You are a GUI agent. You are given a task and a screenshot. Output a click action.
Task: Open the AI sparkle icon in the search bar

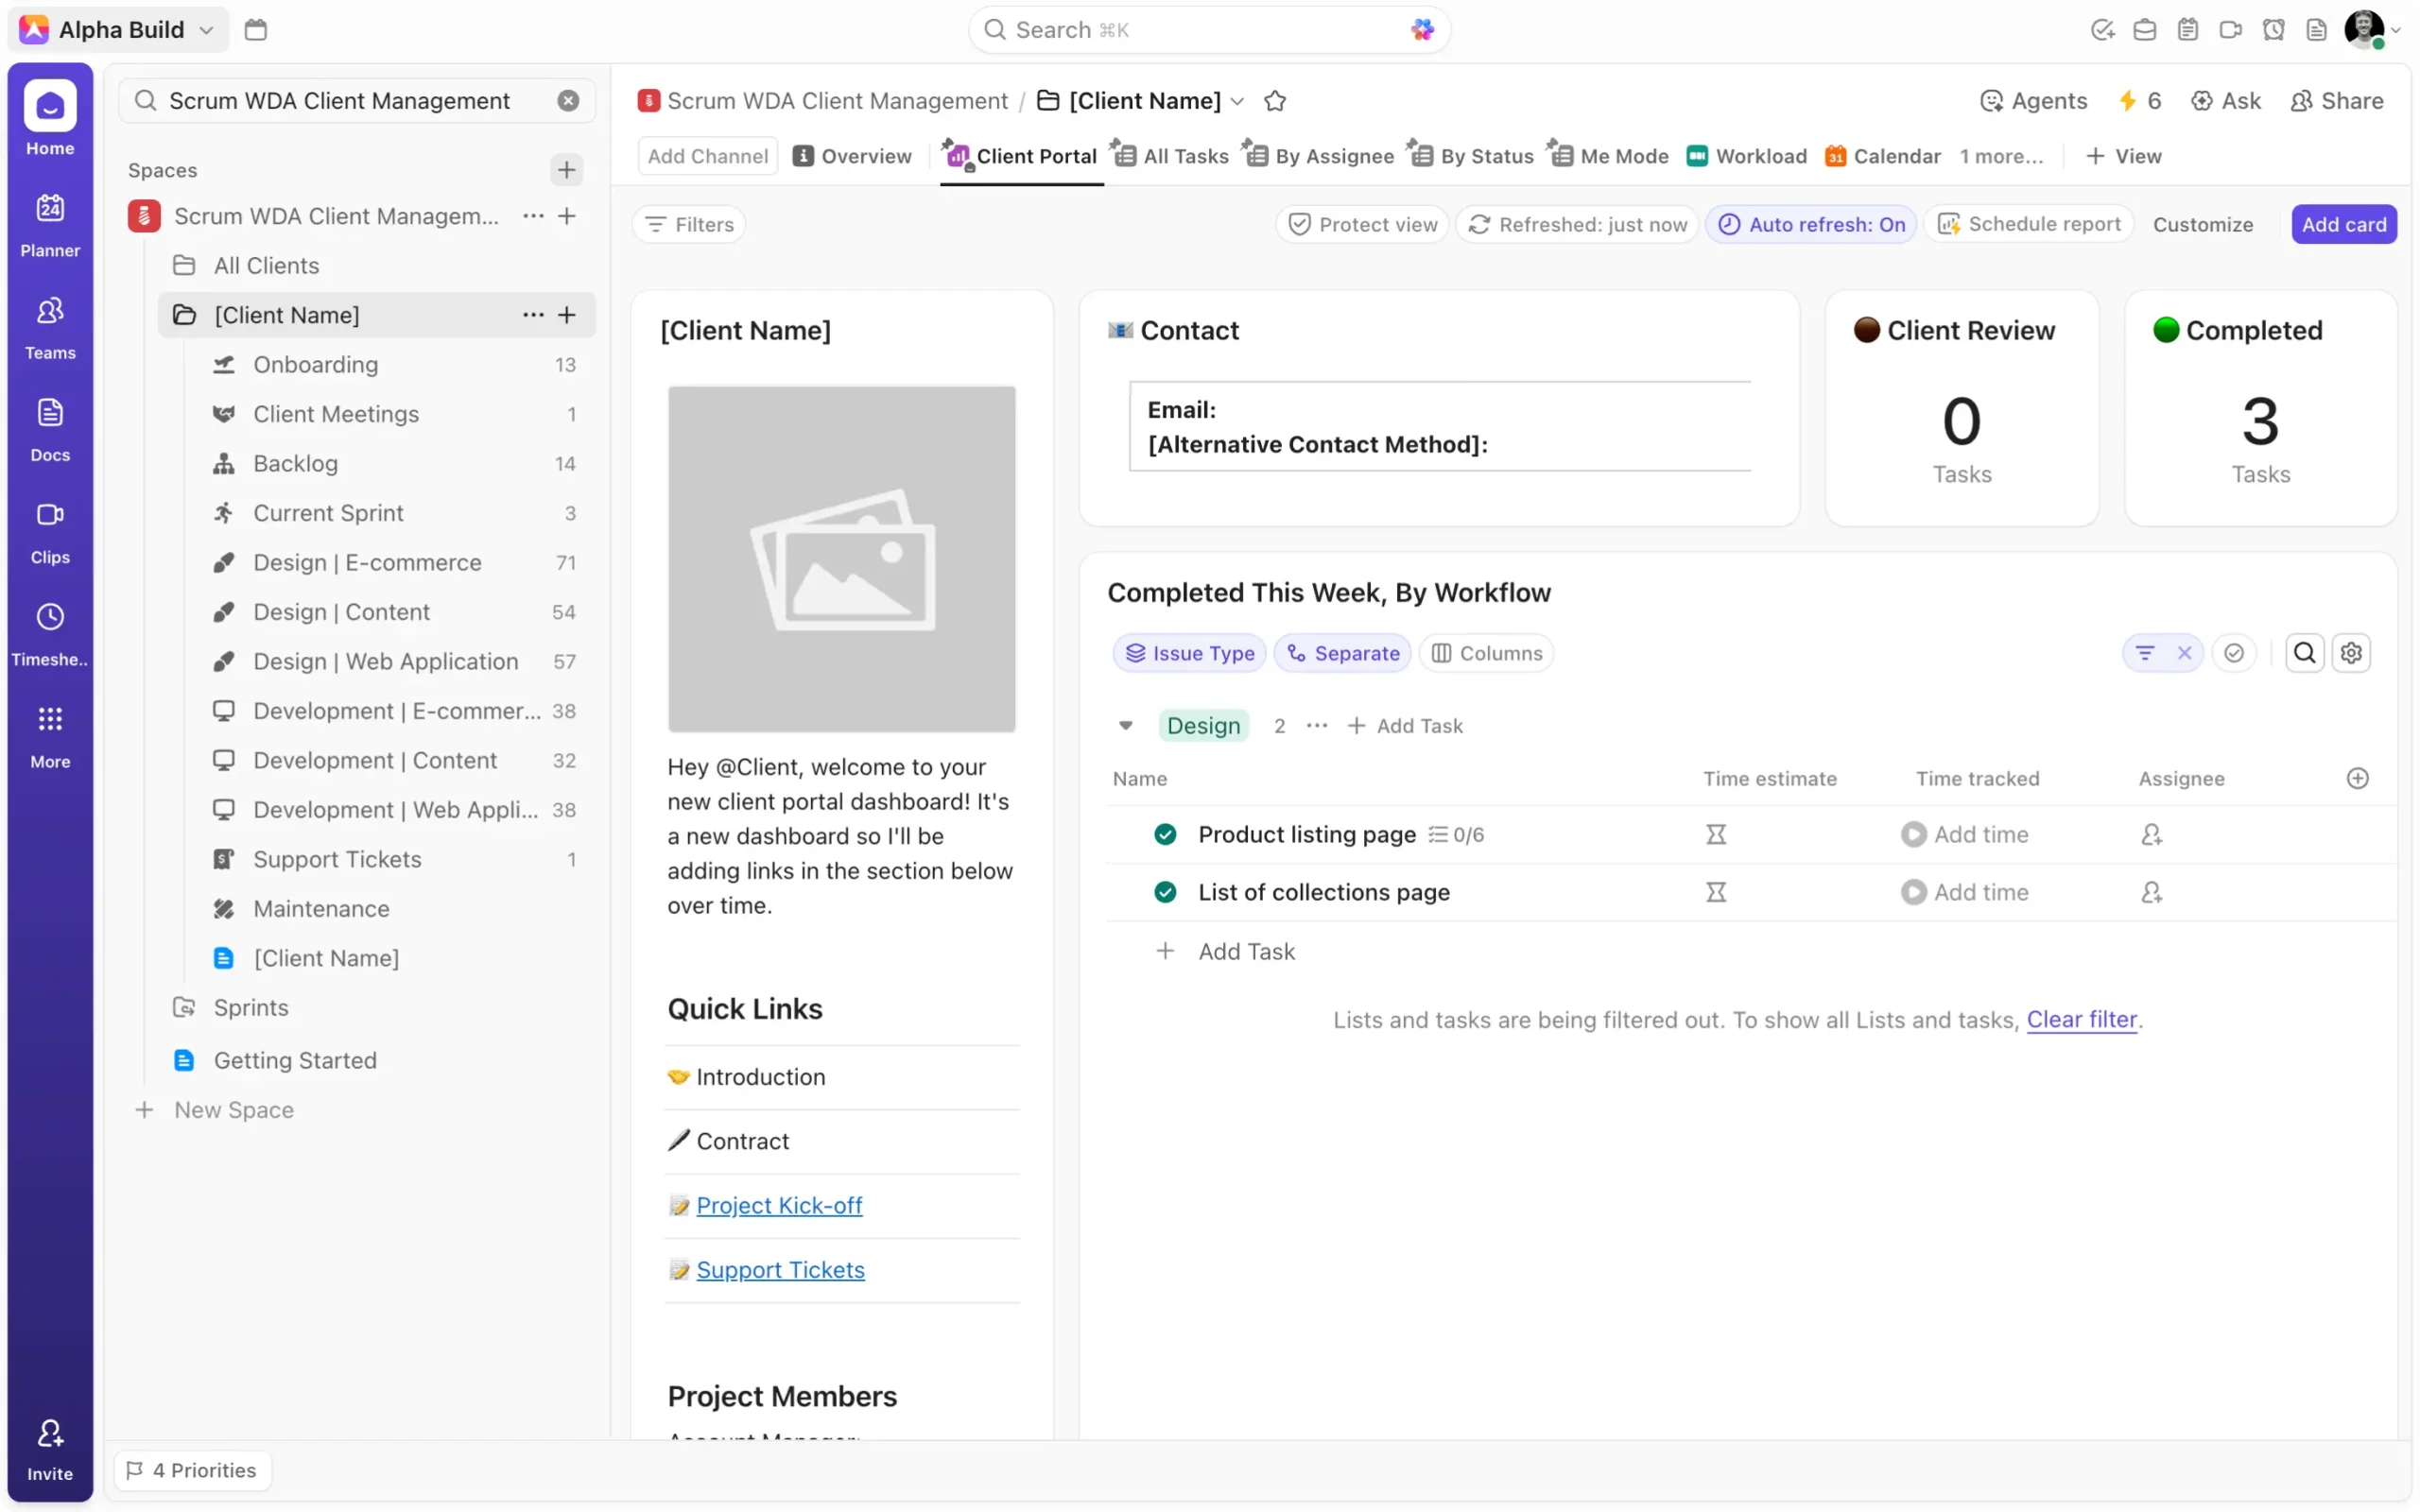click(x=1422, y=30)
